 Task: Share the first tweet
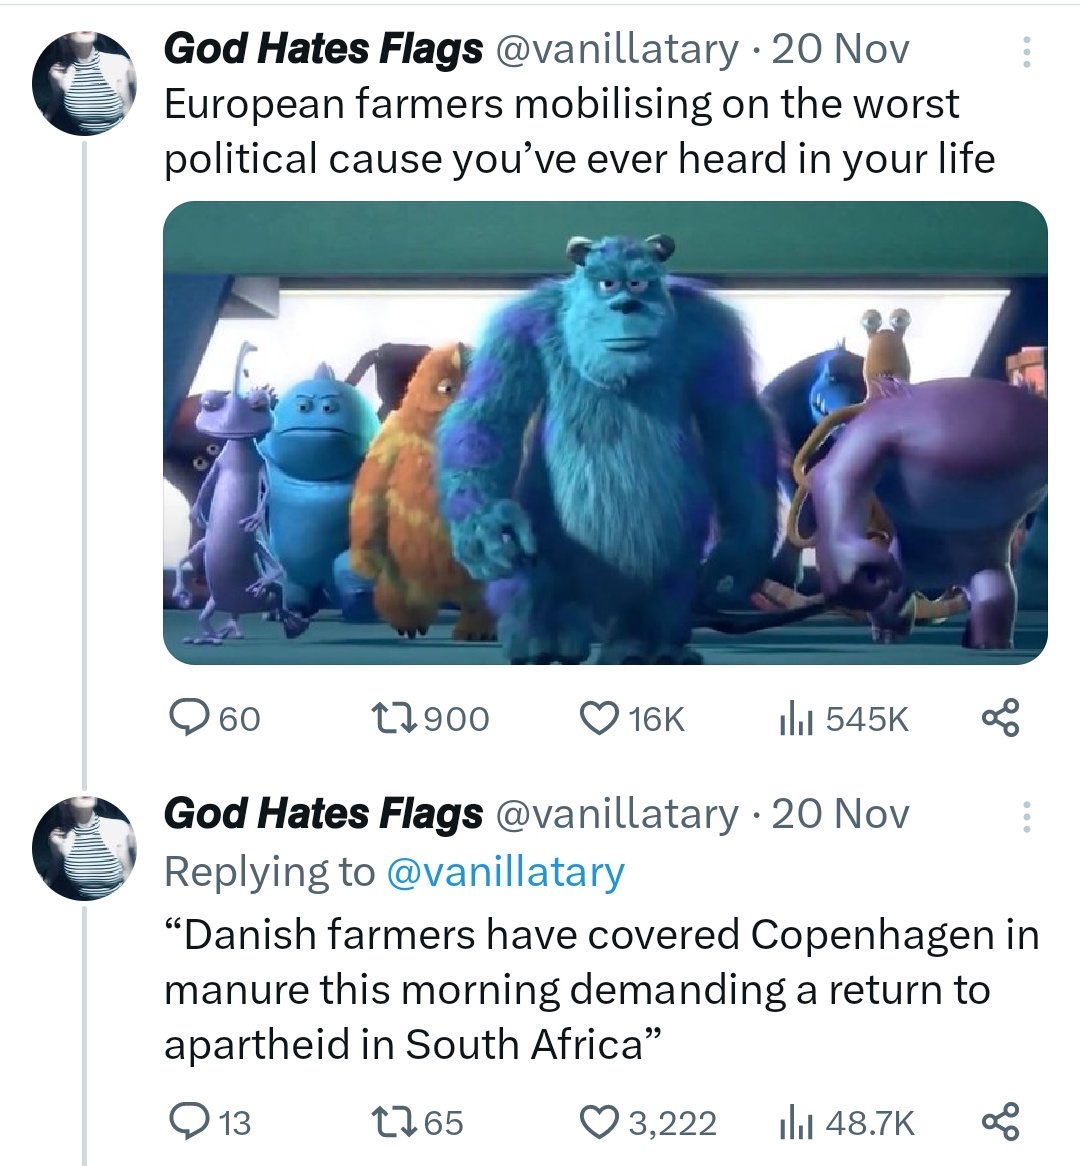pyautogui.click(x=1000, y=718)
